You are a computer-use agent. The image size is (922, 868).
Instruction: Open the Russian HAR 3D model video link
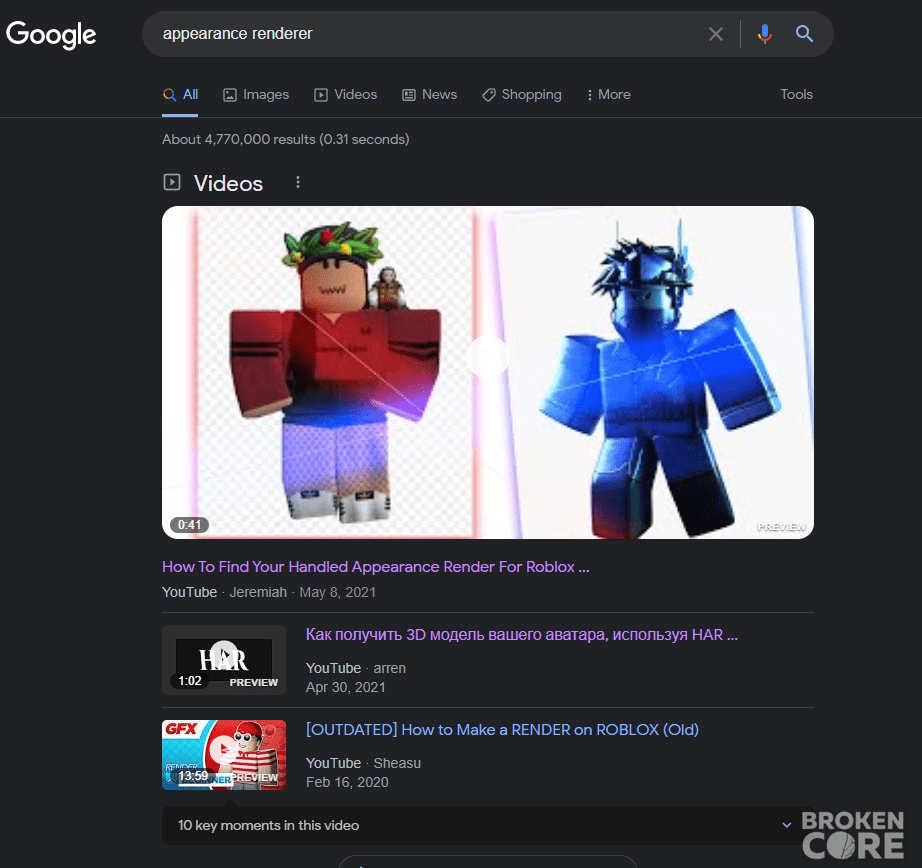pyautogui.click(x=522, y=635)
